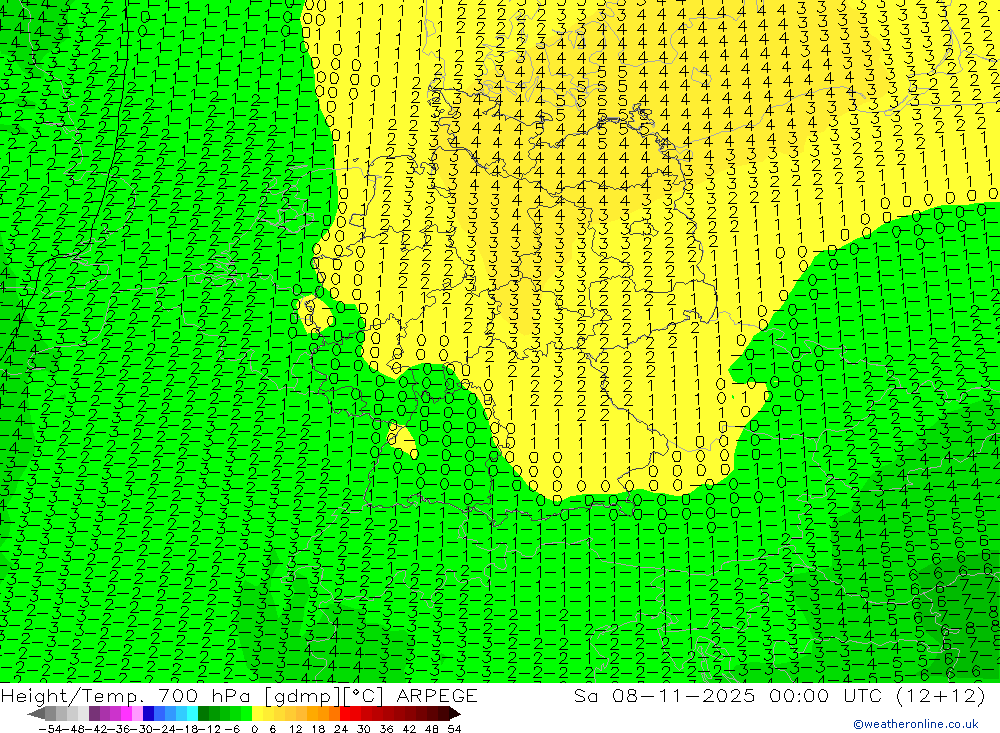
Task: Open the weatheronline.co.uk copyright link
Action: point(916,724)
